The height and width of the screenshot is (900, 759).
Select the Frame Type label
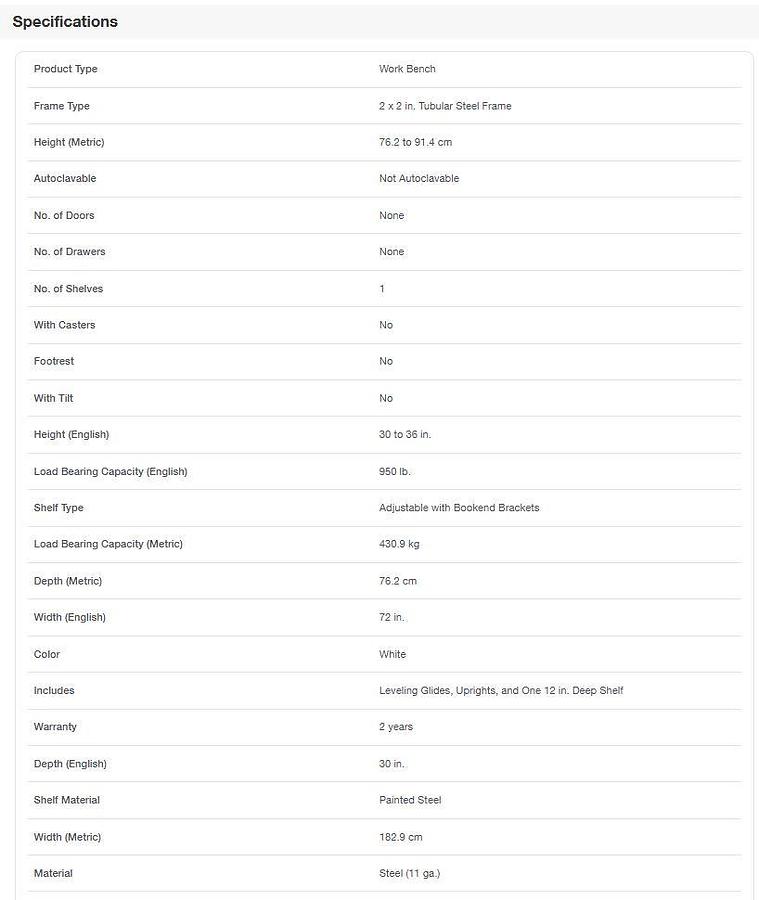click(62, 106)
